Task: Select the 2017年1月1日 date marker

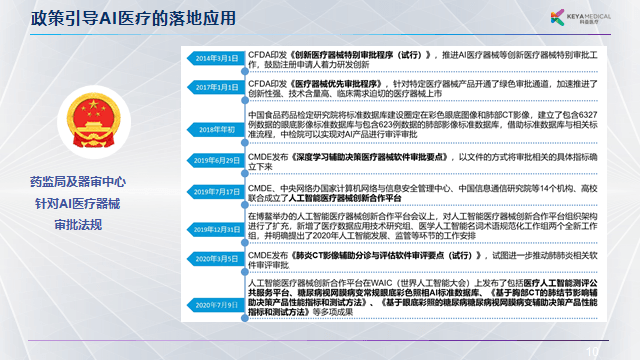Action: click(216, 87)
